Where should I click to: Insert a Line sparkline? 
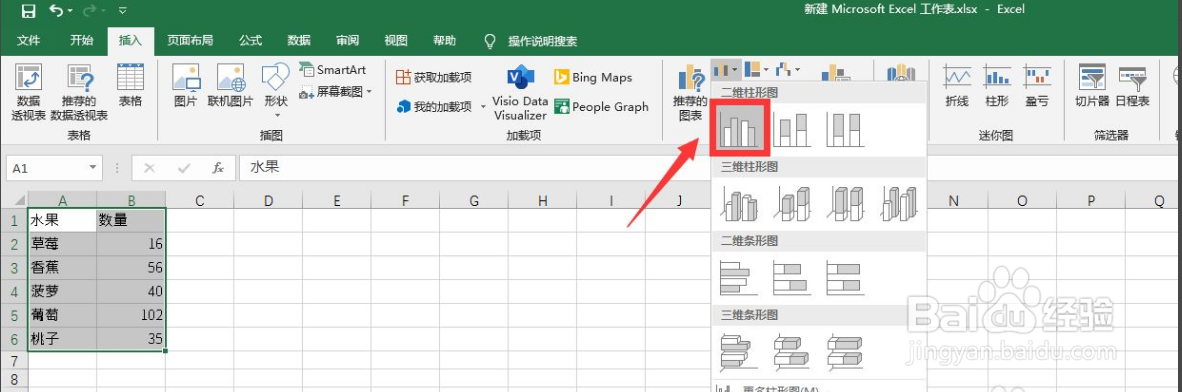[957, 84]
